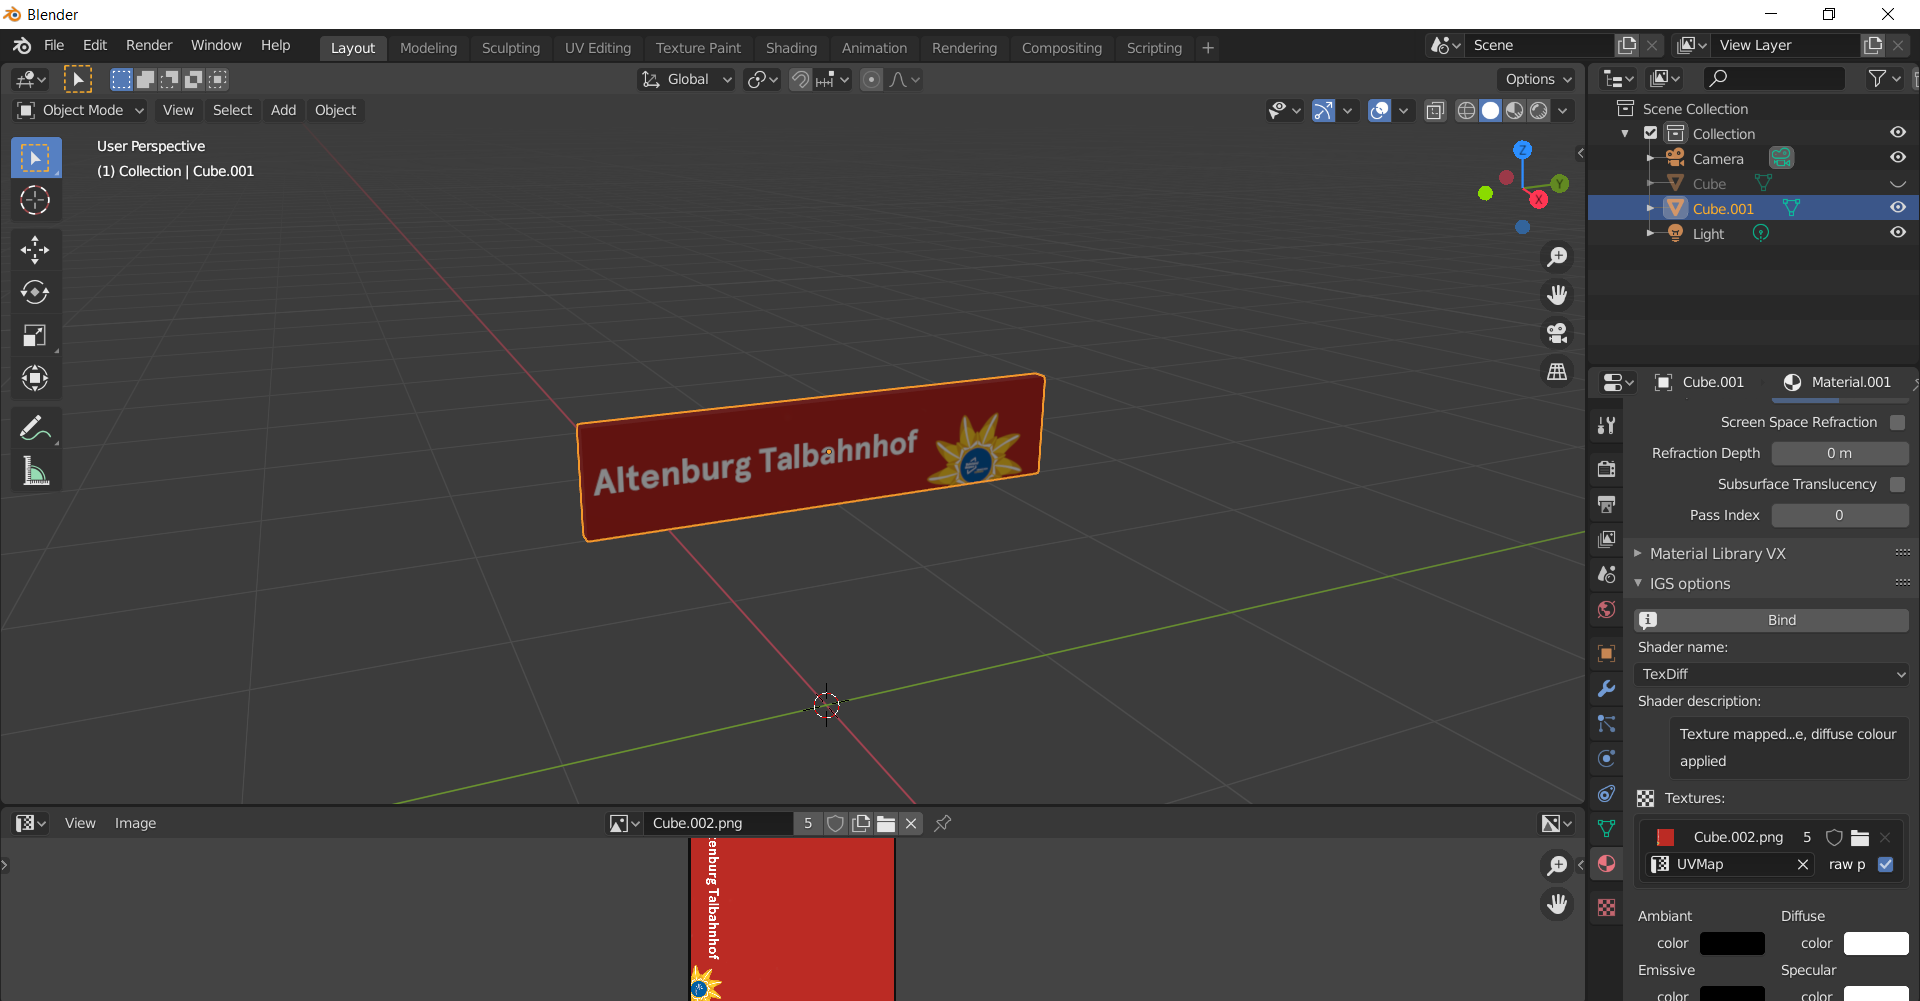Select the Move tool in the toolbar
Image resolution: width=1920 pixels, height=1001 pixels.
point(35,249)
